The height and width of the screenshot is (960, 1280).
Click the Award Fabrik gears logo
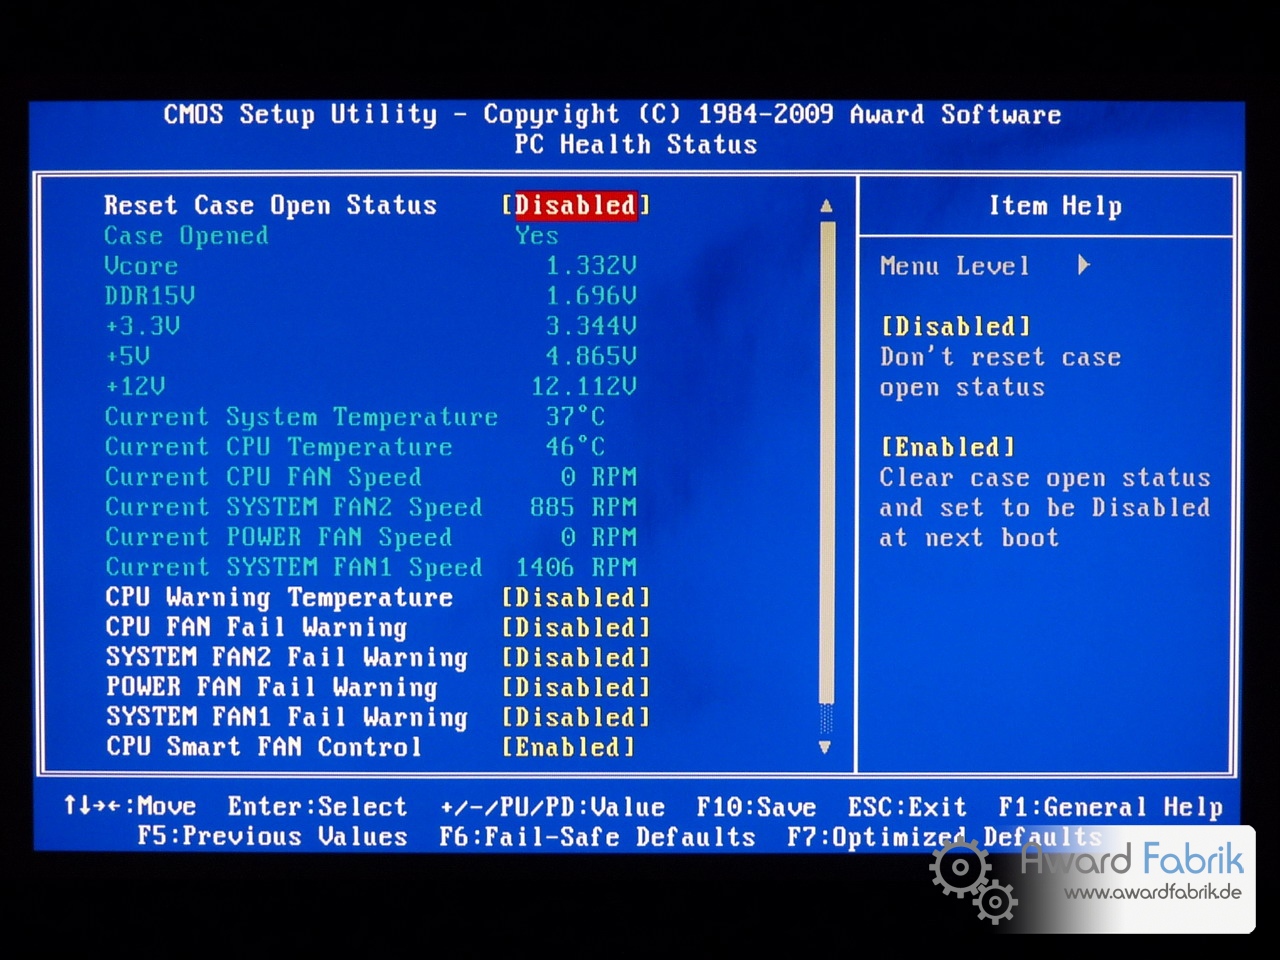point(972,880)
